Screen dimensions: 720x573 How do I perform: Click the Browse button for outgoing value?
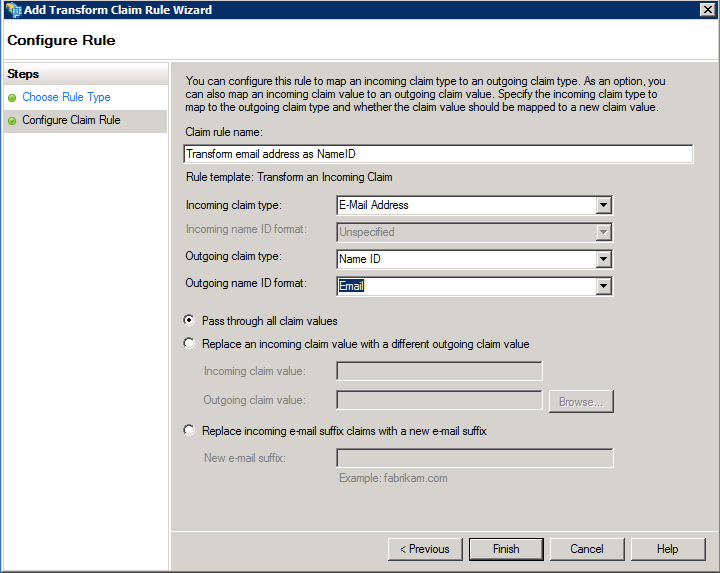tap(580, 402)
